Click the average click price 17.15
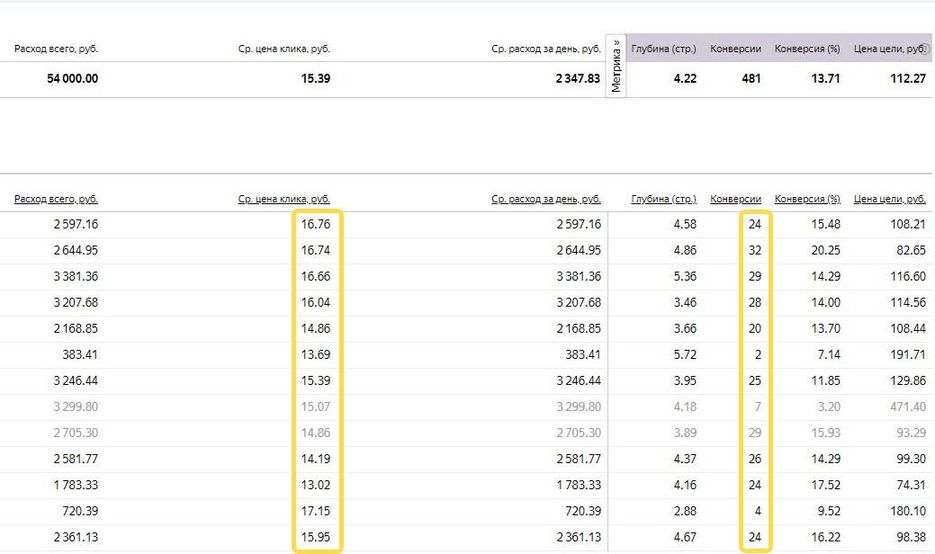 tap(315, 511)
